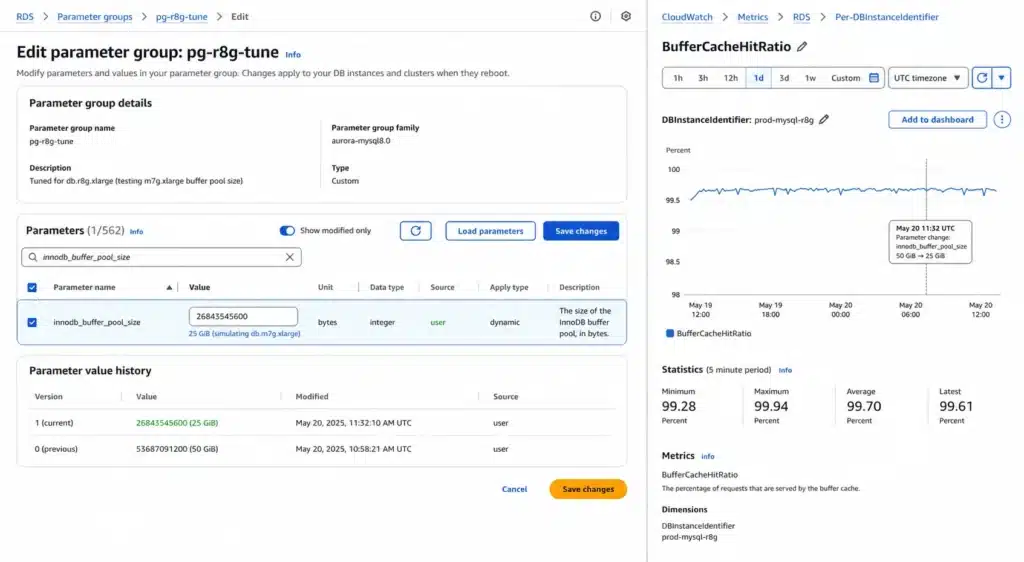Edit DBInstanceIdentifier label with pencil icon

click(x=824, y=119)
